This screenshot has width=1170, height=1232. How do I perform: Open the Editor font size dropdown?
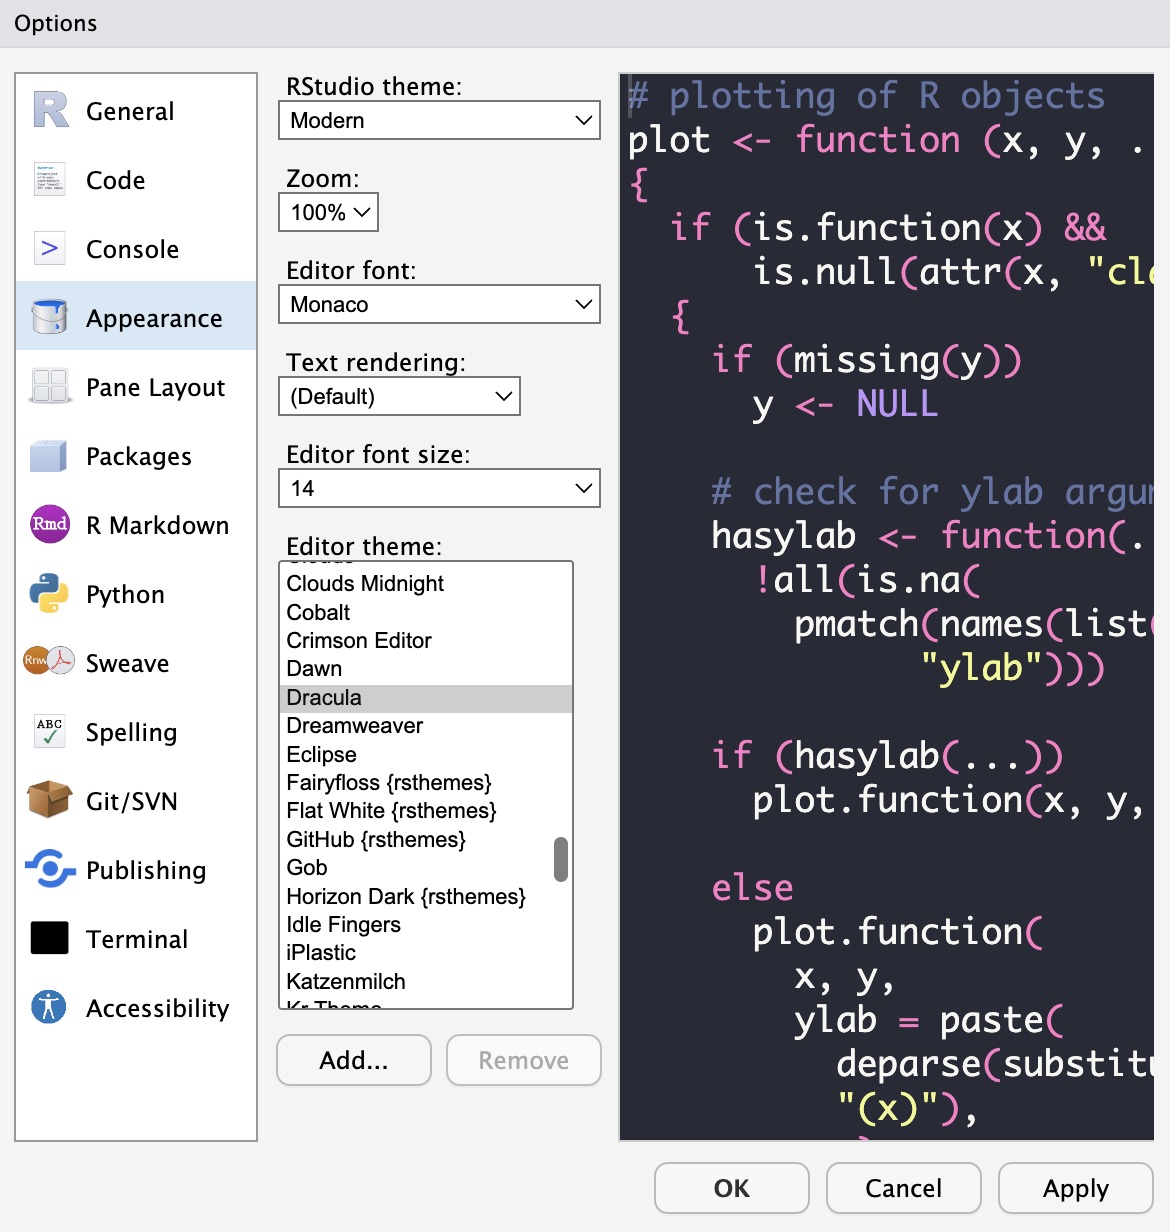(x=439, y=488)
